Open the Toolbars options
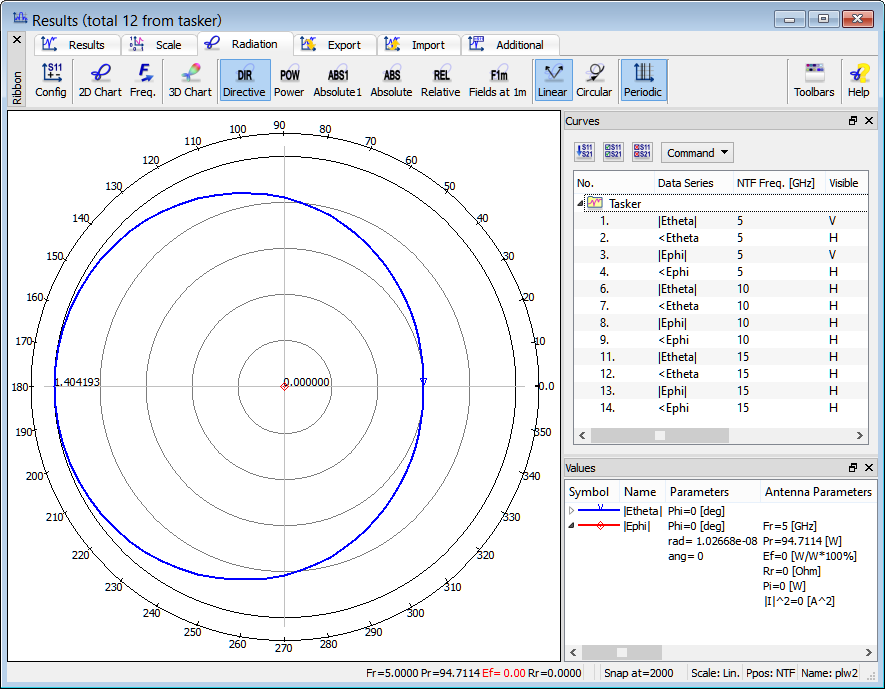 tap(814, 80)
